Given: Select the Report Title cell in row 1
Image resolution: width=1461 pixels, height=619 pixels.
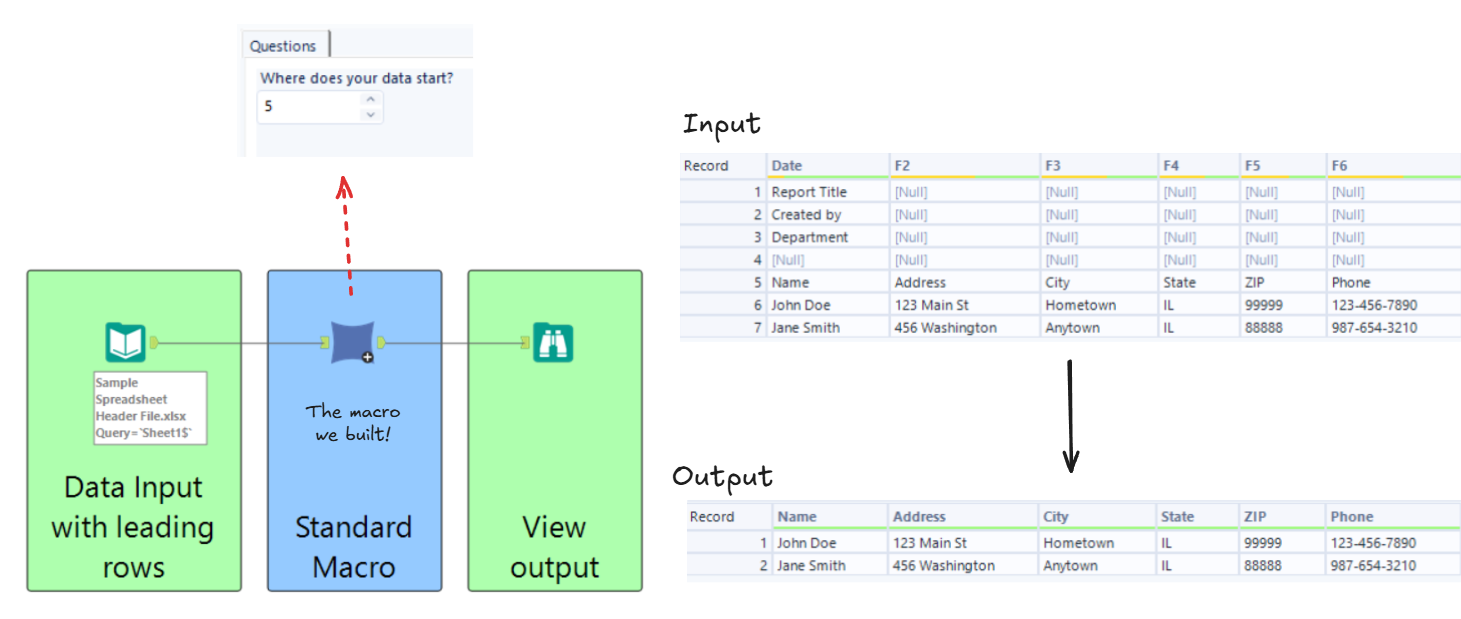Looking at the screenshot, I should (809, 192).
